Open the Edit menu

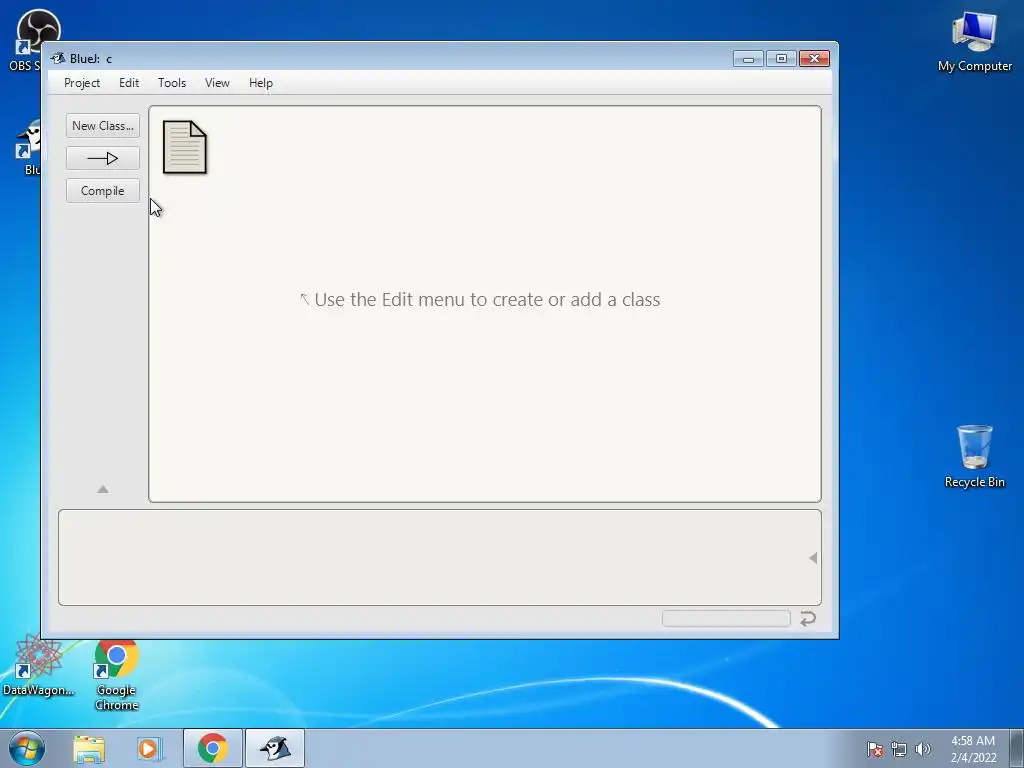[129, 83]
